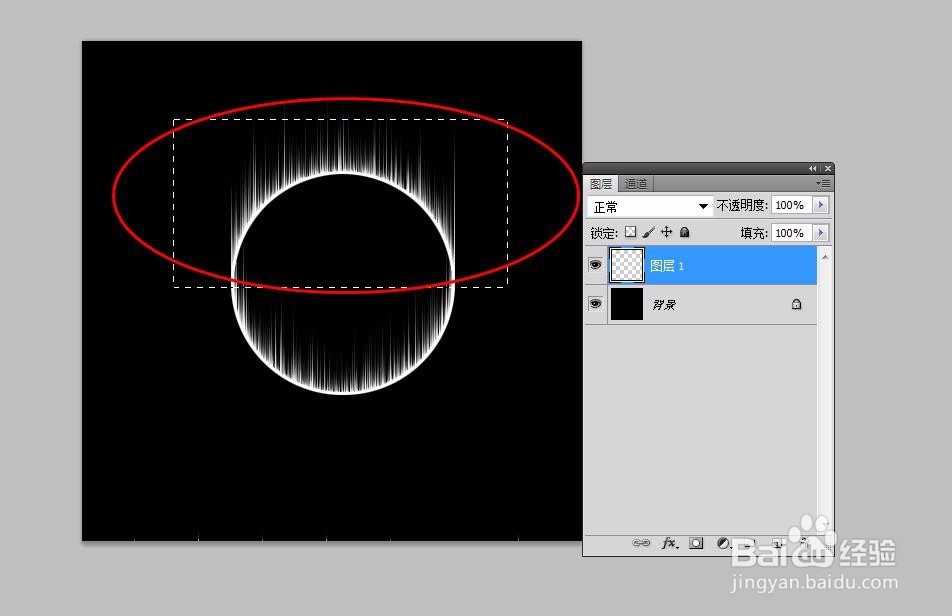
Task: Hide the 背景 layer
Action: [596, 303]
